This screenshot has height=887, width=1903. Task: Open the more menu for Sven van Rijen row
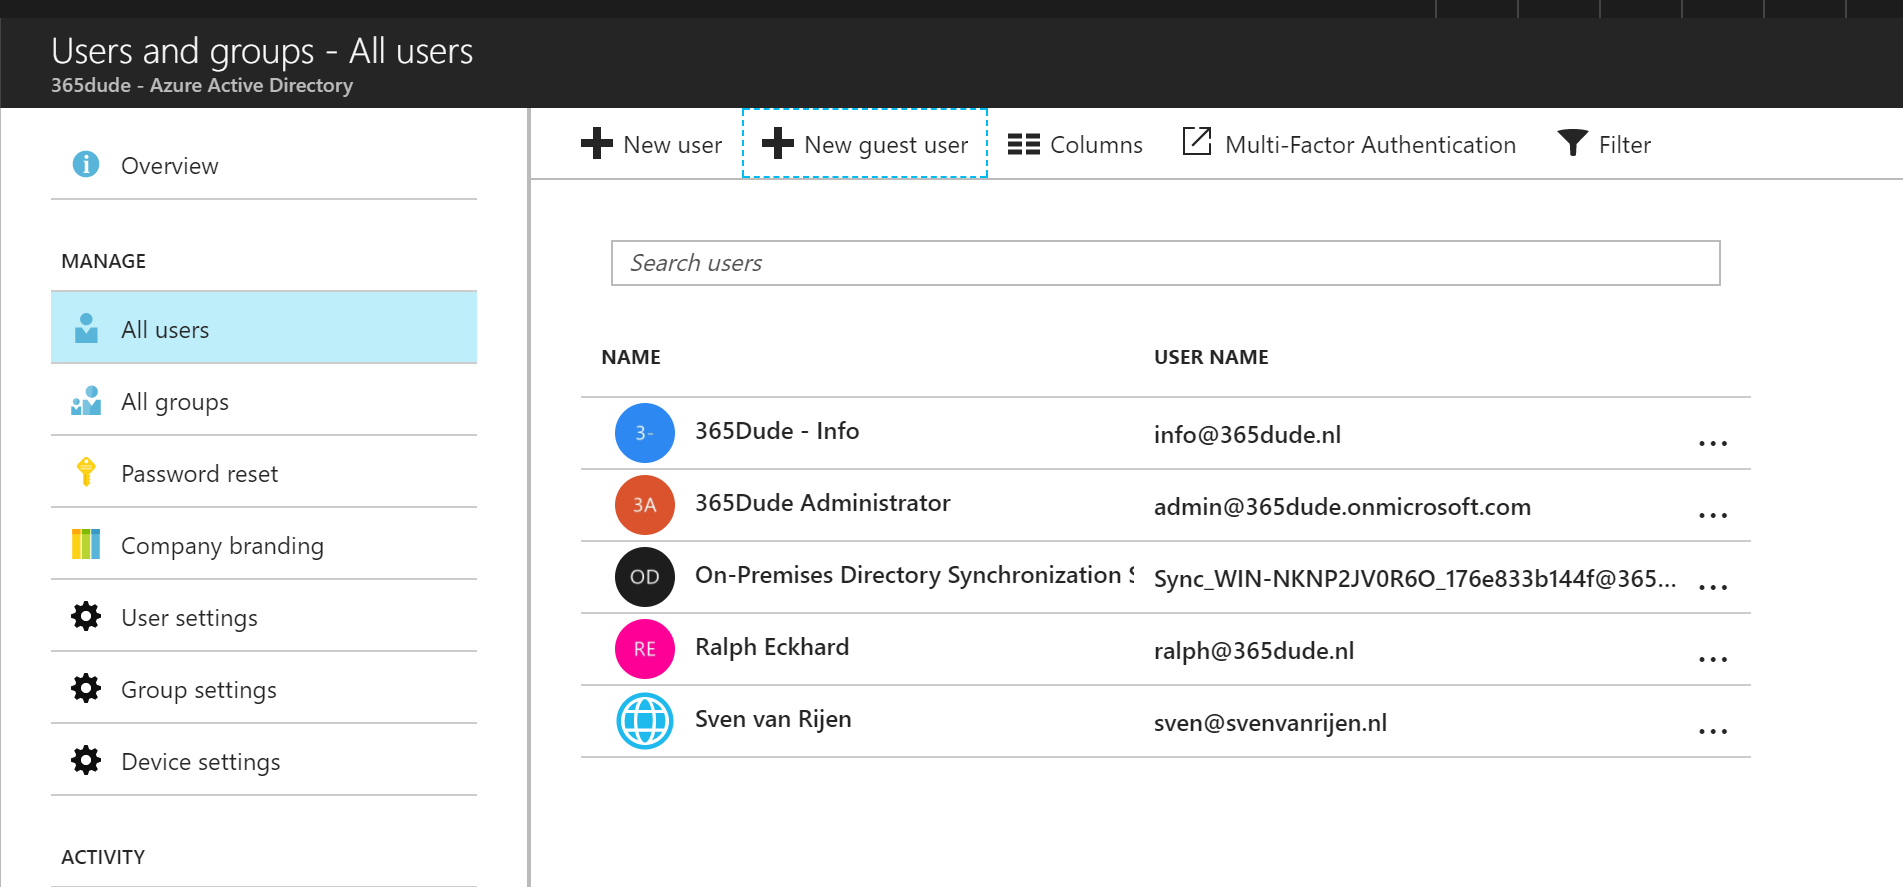tap(1713, 731)
